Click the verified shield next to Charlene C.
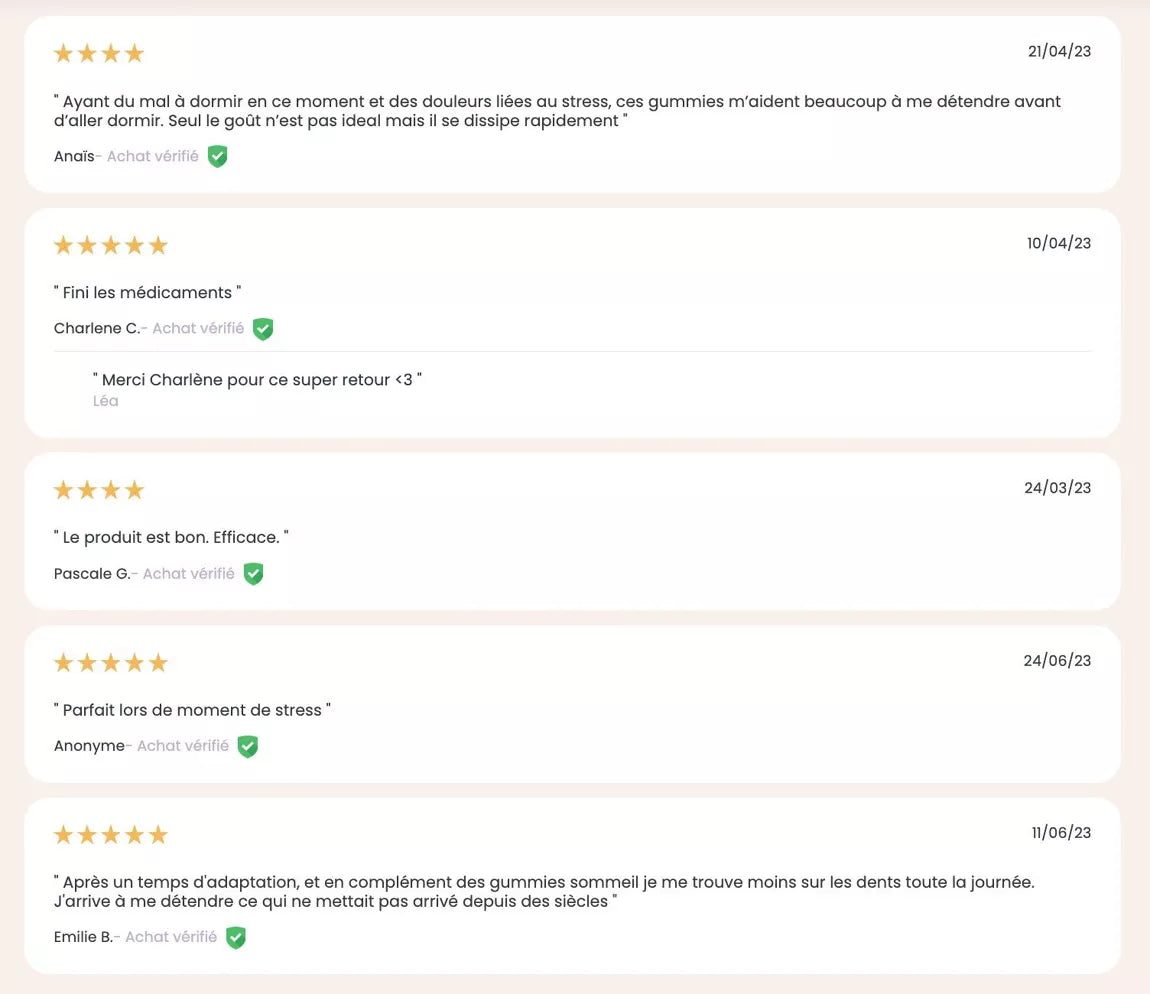 click(x=263, y=329)
